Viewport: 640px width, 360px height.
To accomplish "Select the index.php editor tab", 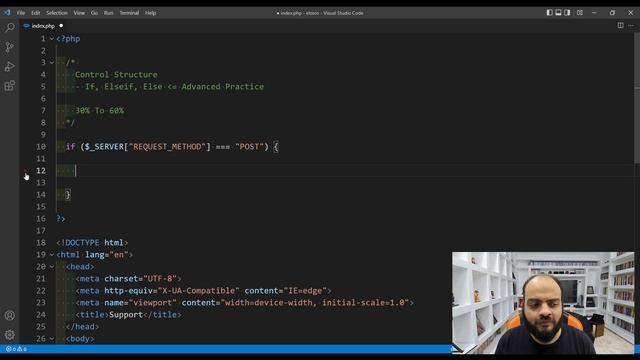I will pos(43,26).
